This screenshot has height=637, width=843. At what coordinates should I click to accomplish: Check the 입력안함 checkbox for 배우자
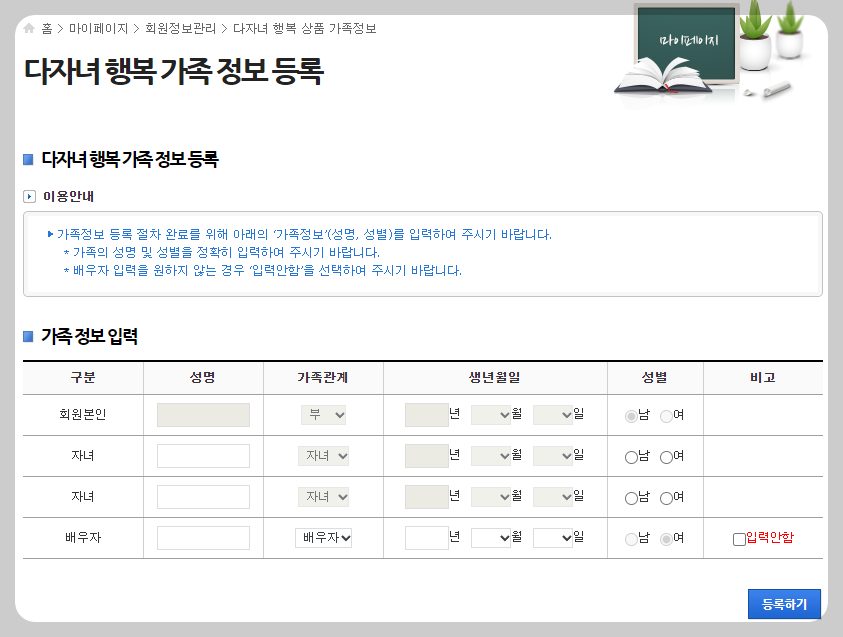[739, 539]
